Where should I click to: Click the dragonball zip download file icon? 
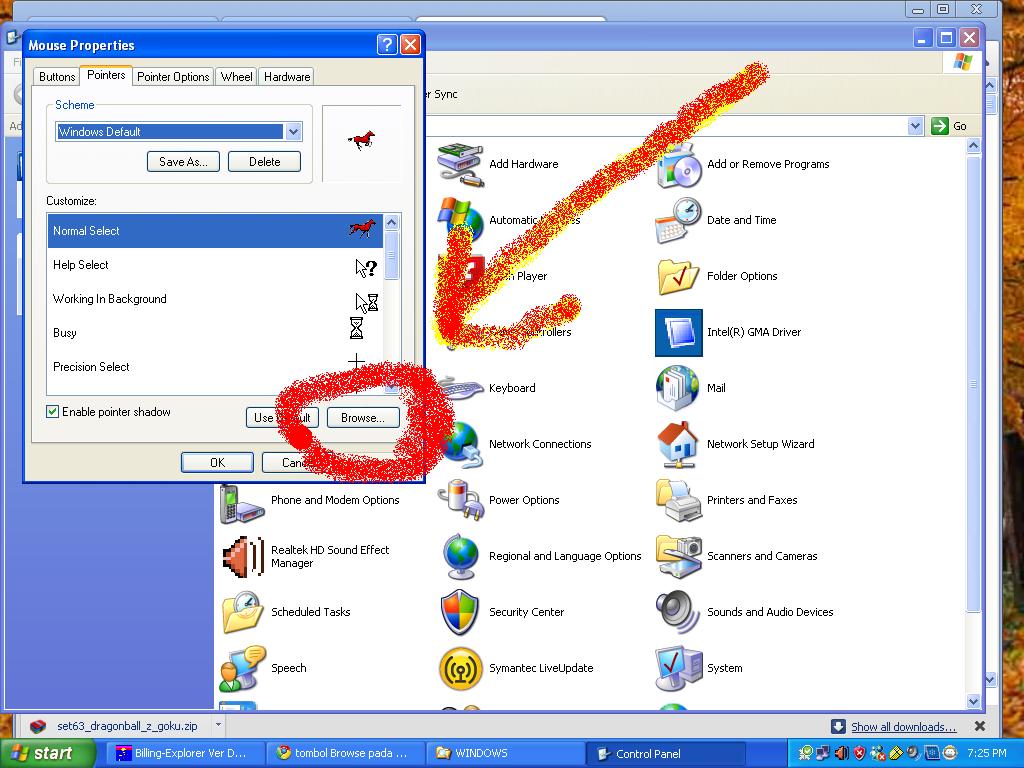tap(39, 726)
